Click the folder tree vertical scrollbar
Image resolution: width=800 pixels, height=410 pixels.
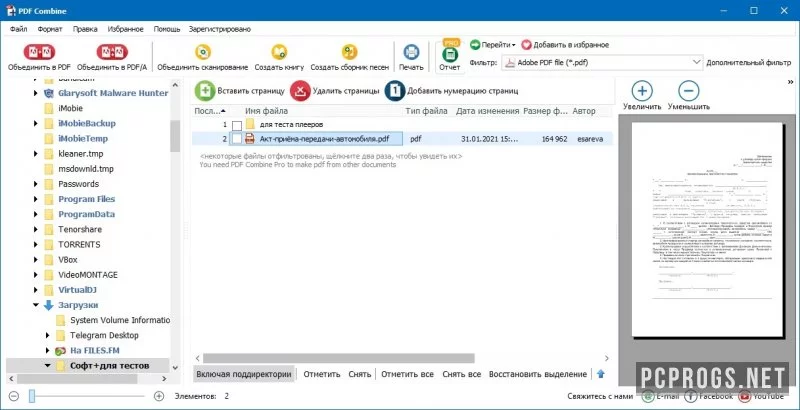click(x=175, y=136)
